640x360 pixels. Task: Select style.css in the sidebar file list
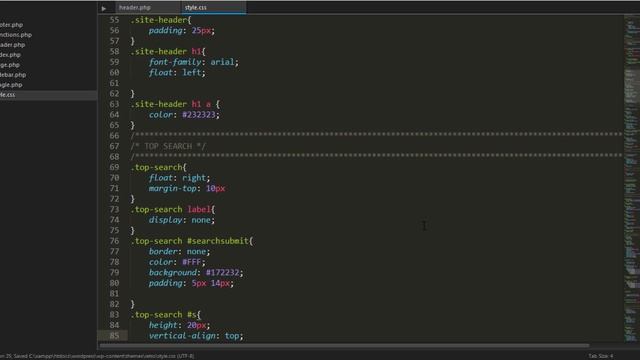[48, 95]
